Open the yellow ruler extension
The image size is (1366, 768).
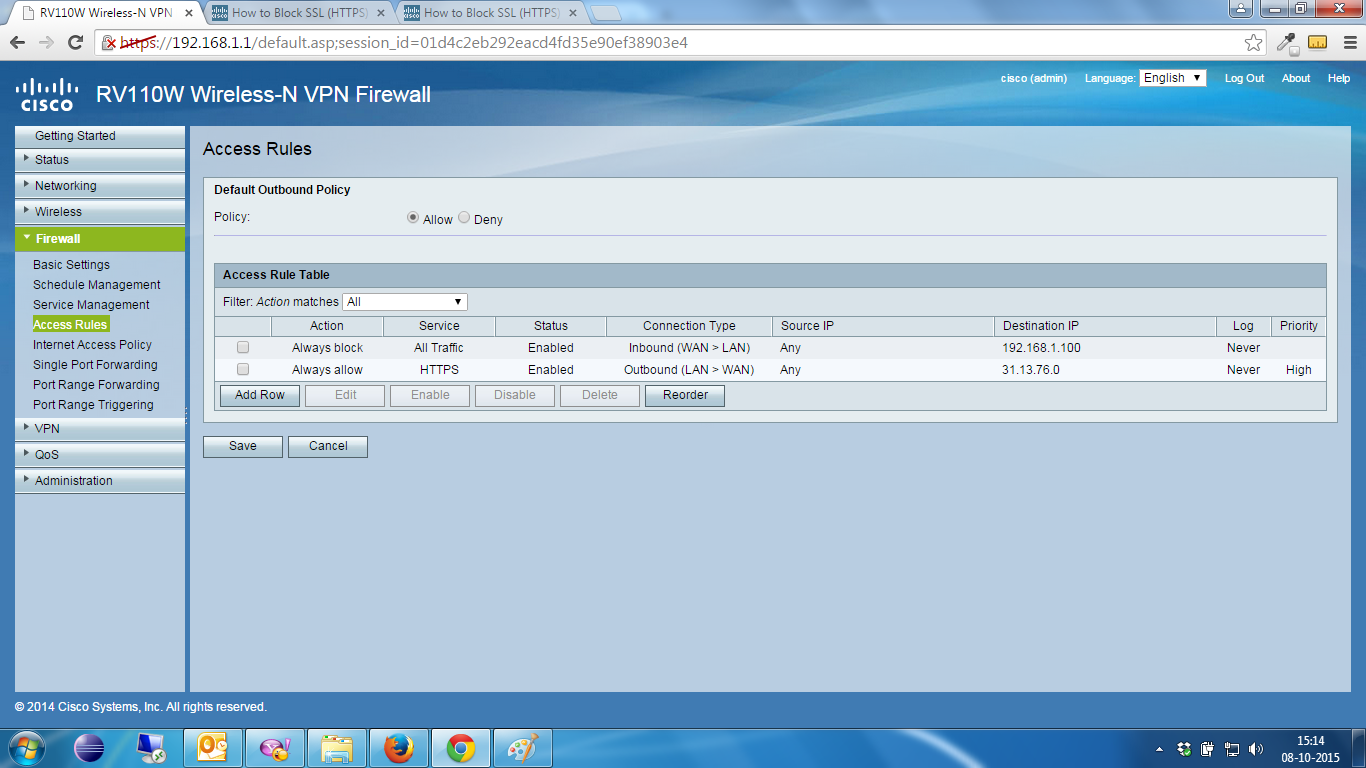point(1317,43)
